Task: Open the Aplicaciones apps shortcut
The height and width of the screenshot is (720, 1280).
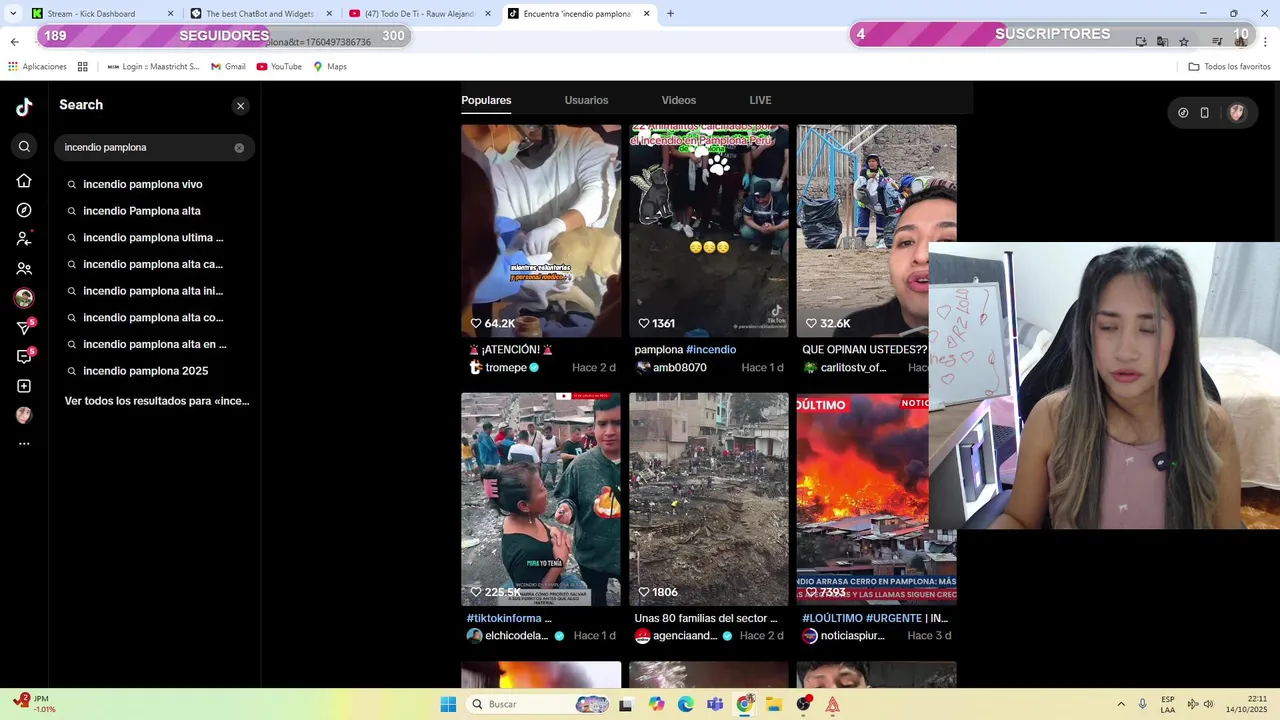Action: click(x=37, y=67)
